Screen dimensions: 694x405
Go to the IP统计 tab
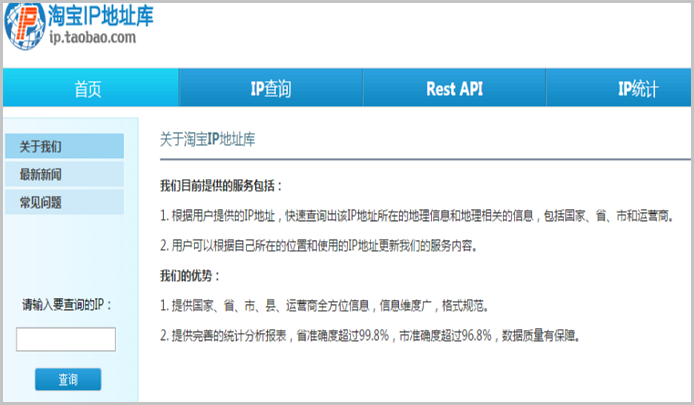(619, 88)
